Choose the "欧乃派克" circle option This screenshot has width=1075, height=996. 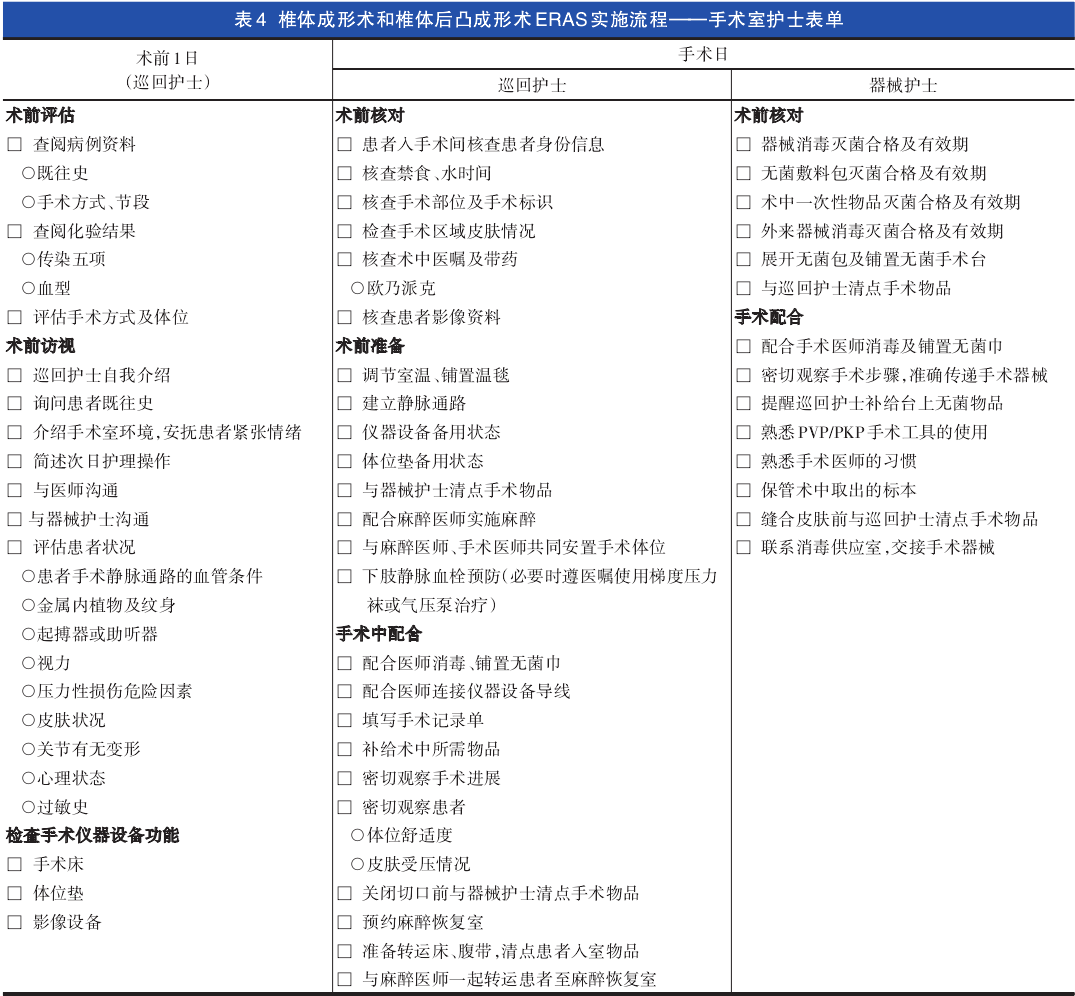coord(357,289)
